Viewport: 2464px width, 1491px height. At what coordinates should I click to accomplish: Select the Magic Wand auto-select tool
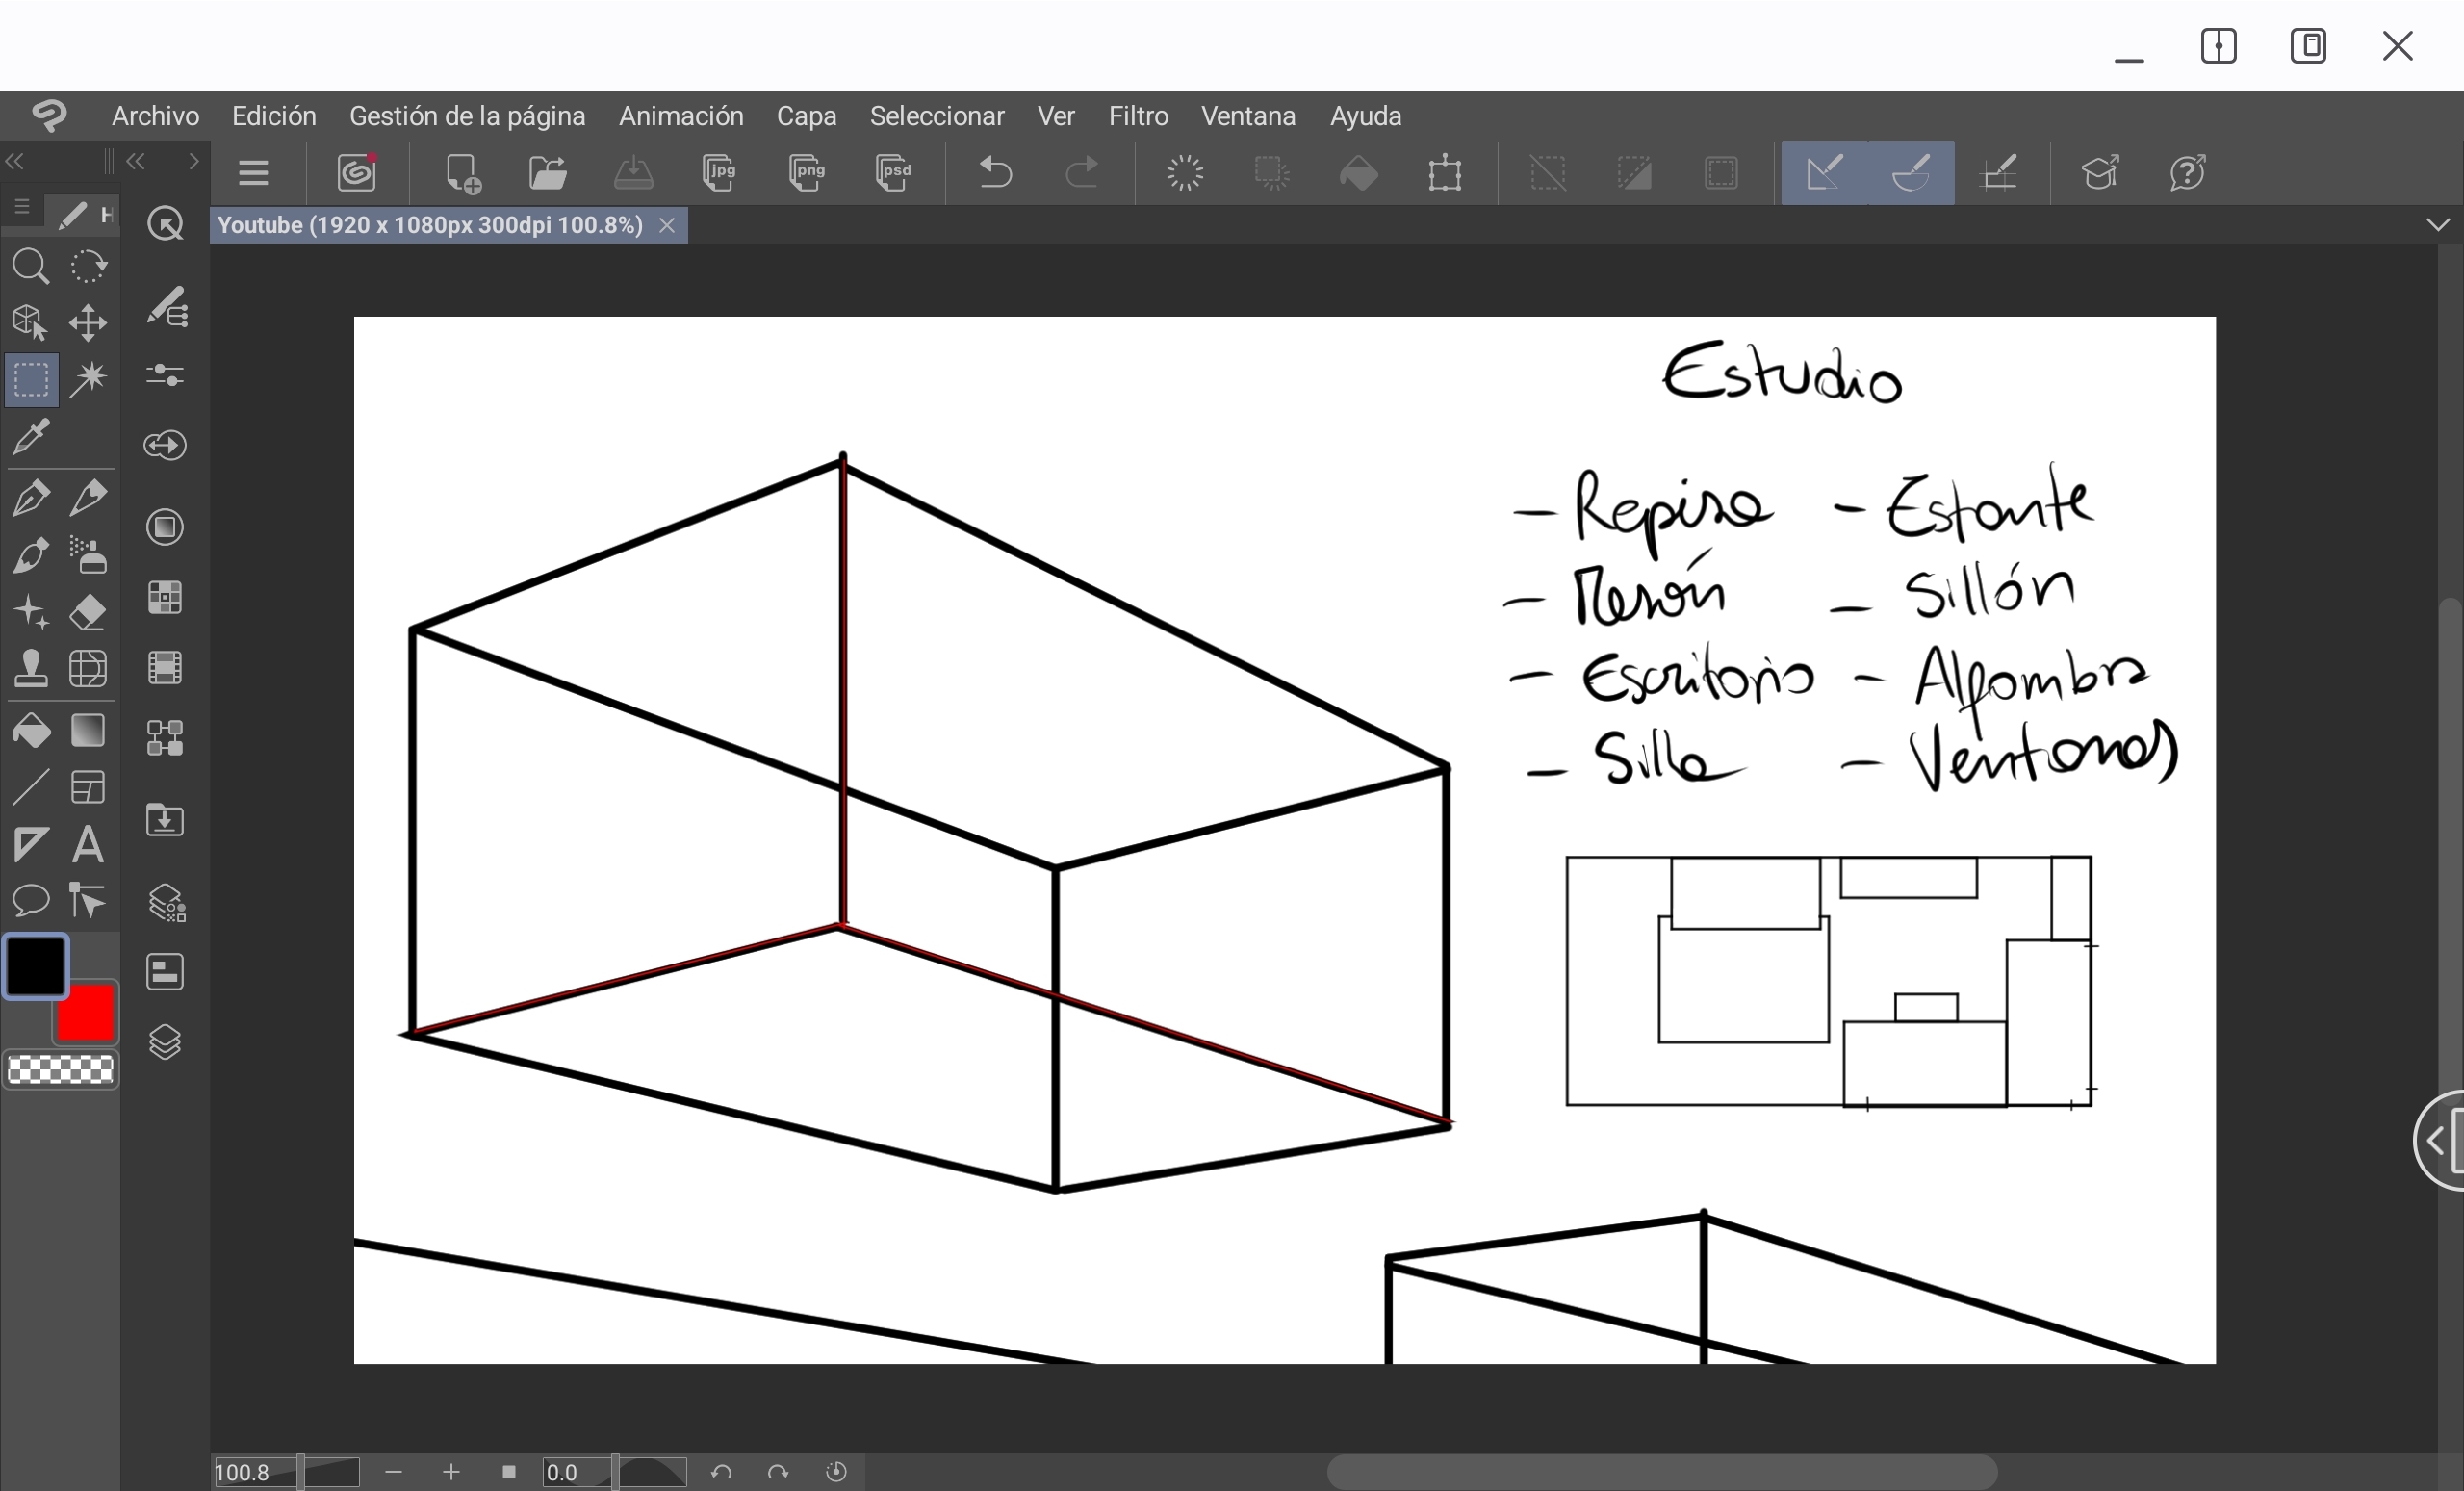coord(88,379)
